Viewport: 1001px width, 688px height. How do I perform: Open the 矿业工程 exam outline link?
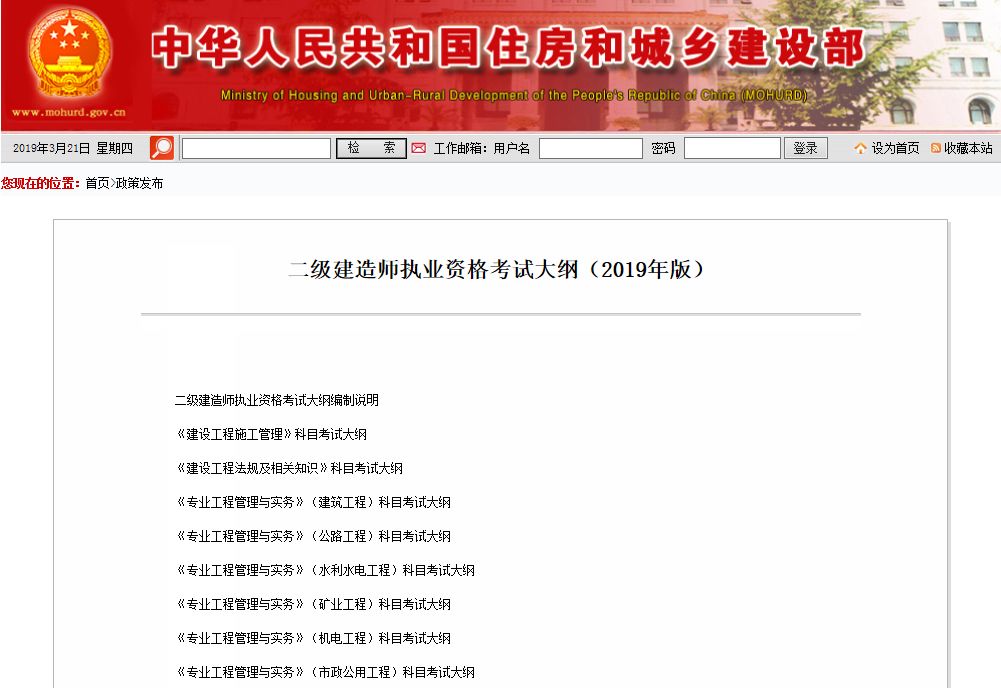[x=313, y=604]
